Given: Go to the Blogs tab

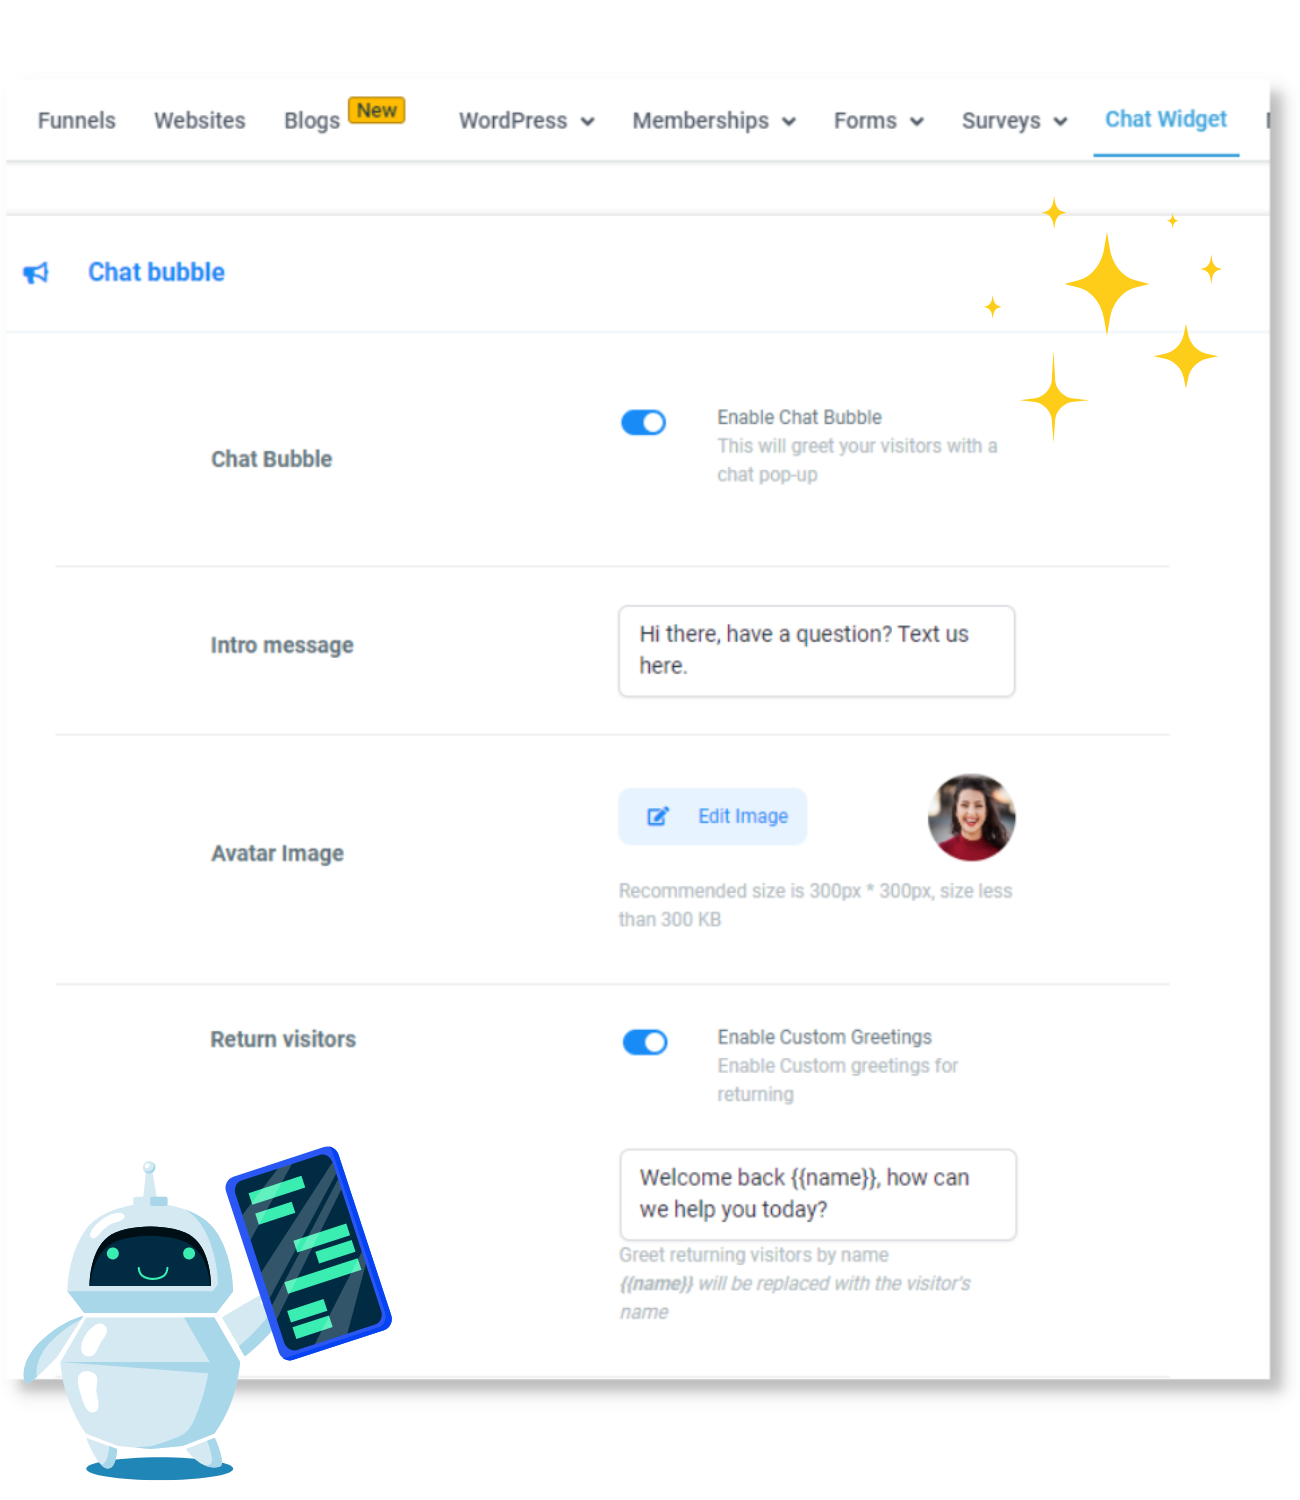Looking at the screenshot, I should 312,121.
